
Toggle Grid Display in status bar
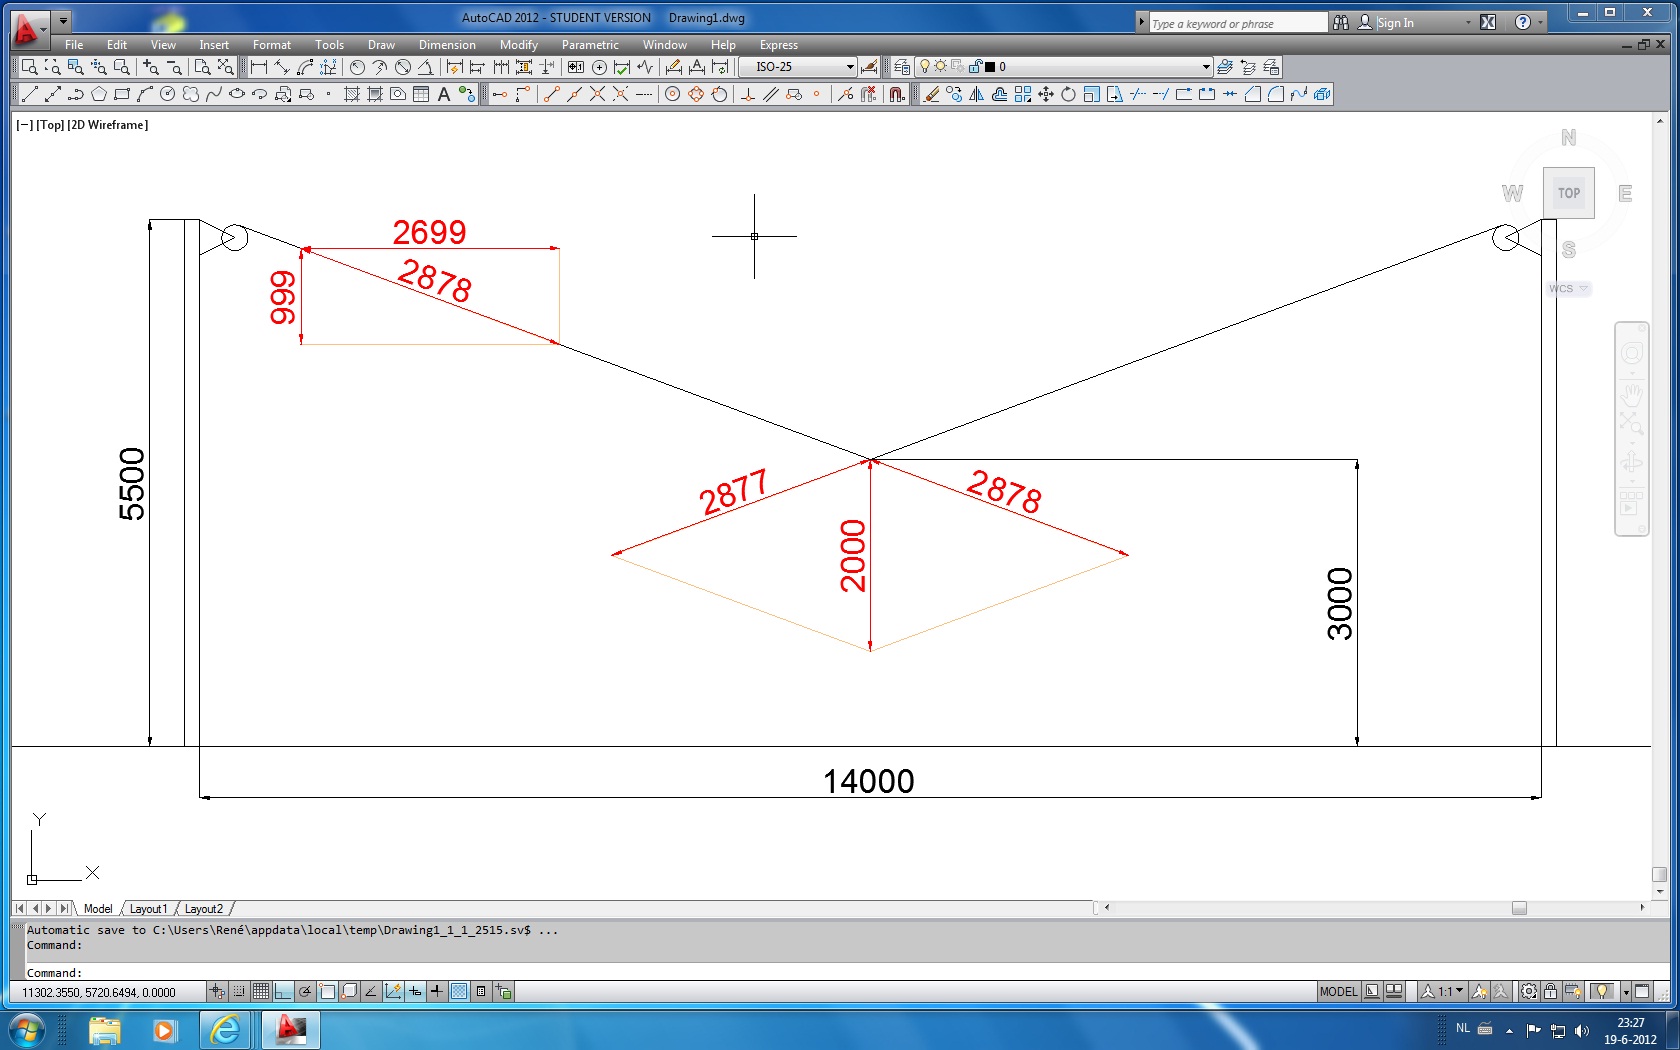coord(261,992)
